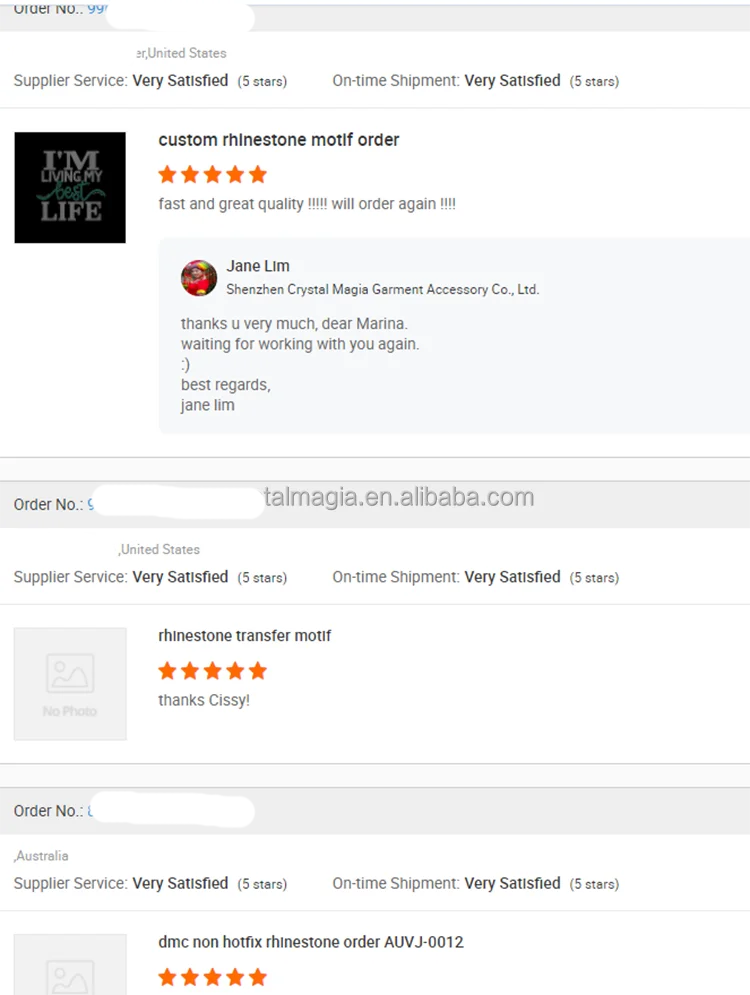750x995 pixels.
Task: Open Shenzhen Crystal Magia Garment Accessory Co. link
Action: [x=383, y=289]
